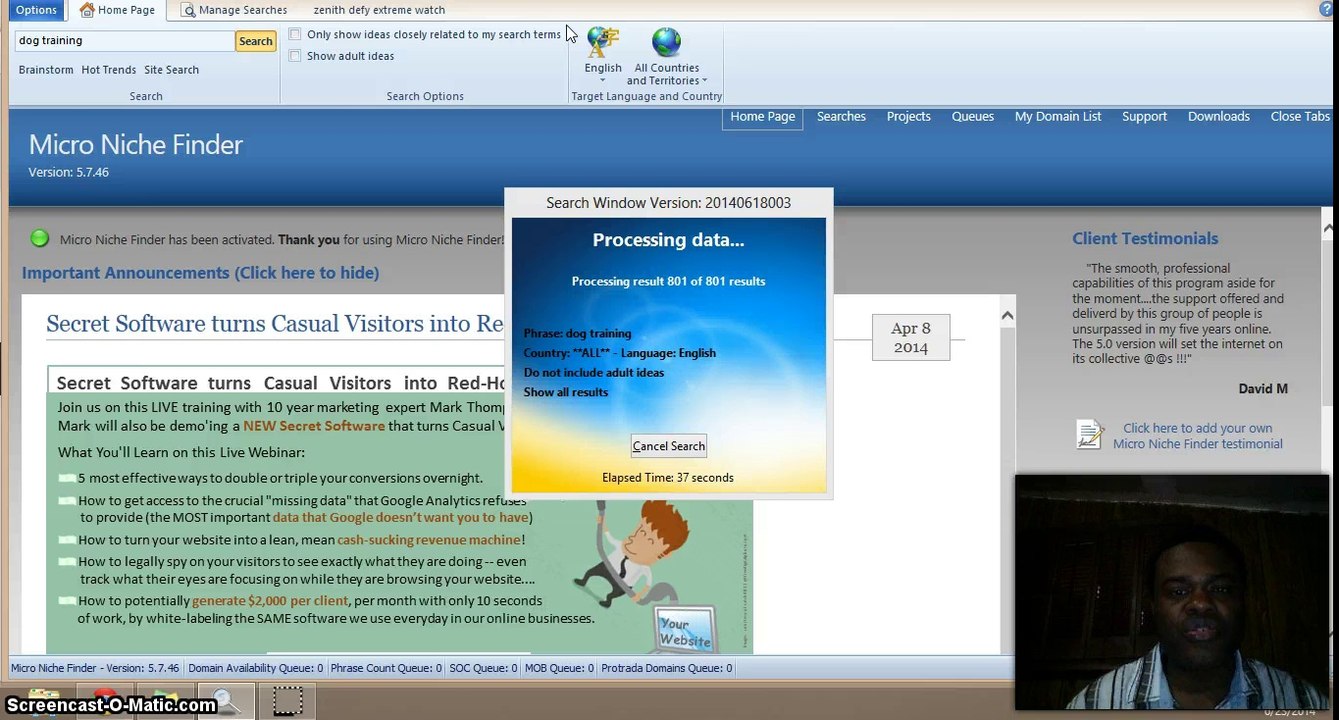Click the Phrase Count Queue status entry
This screenshot has height=720, width=1339.
[x=385, y=668]
